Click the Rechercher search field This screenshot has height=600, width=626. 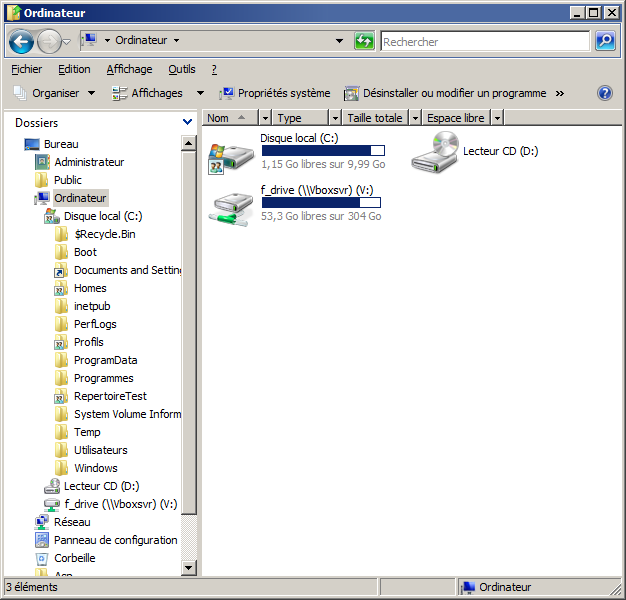485,42
